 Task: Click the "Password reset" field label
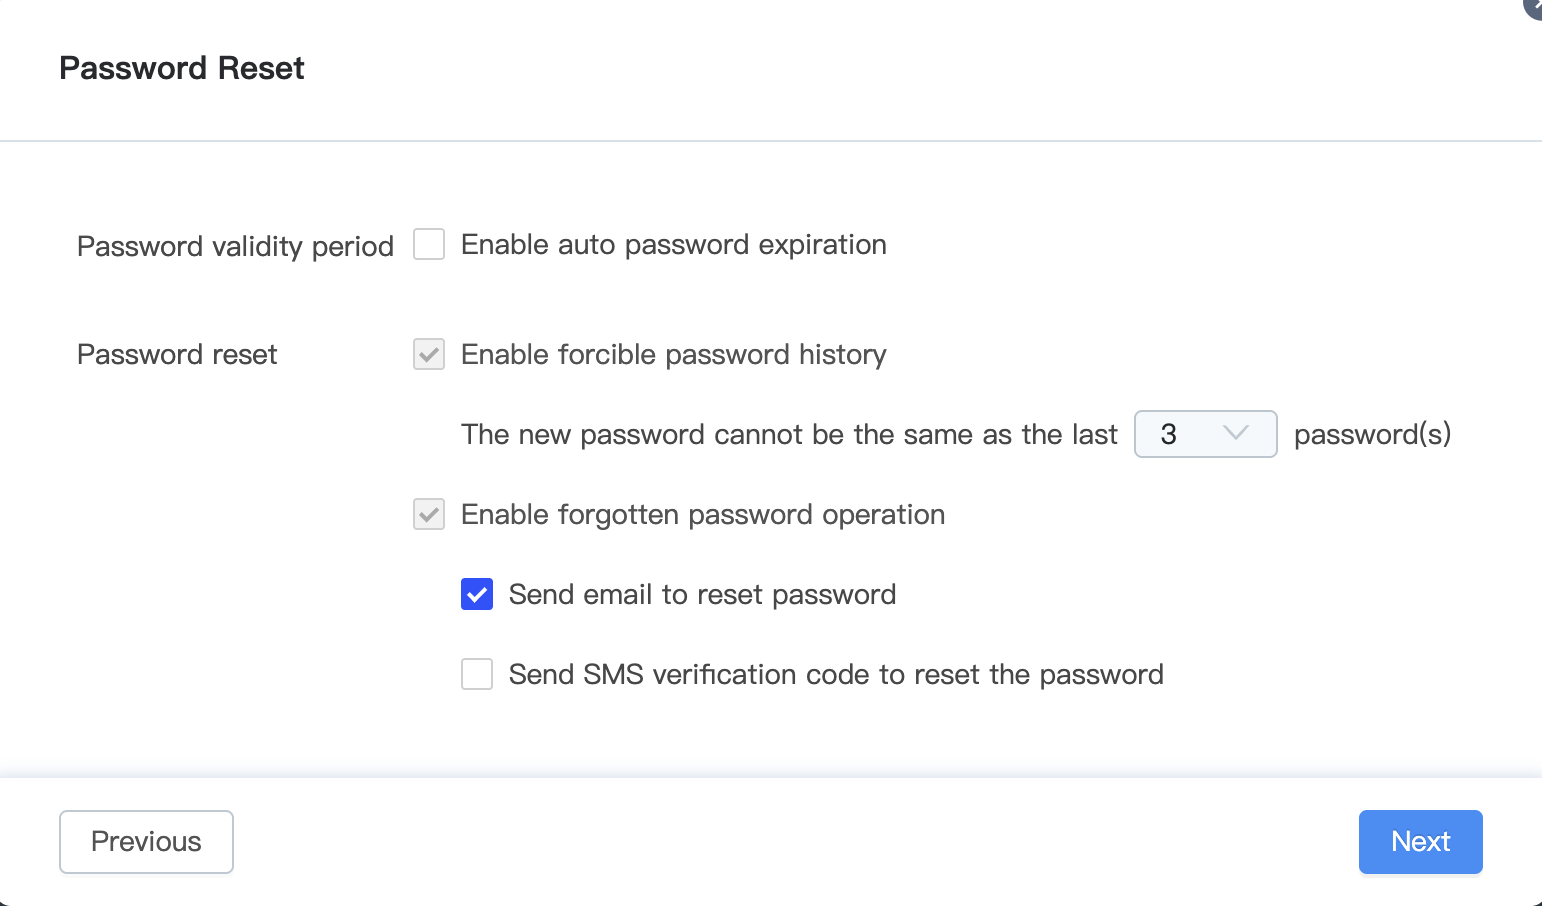(177, 355)
